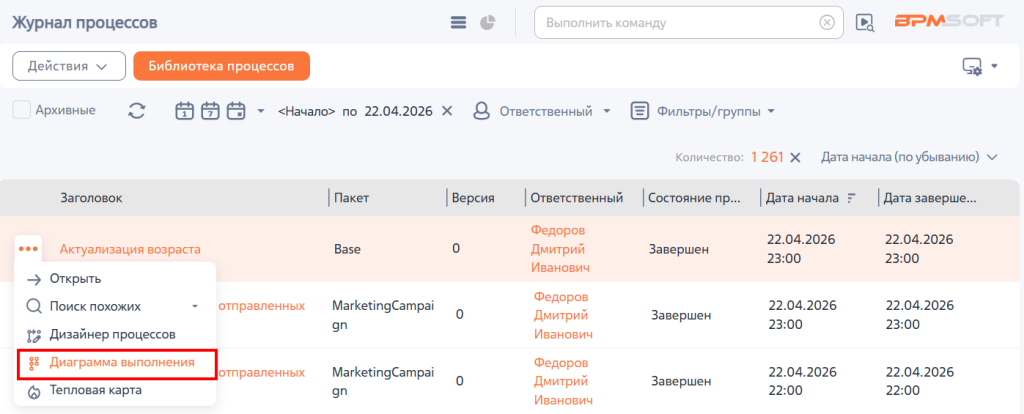
Task: Click Дата заверше... column header
Action: (930, 198)
